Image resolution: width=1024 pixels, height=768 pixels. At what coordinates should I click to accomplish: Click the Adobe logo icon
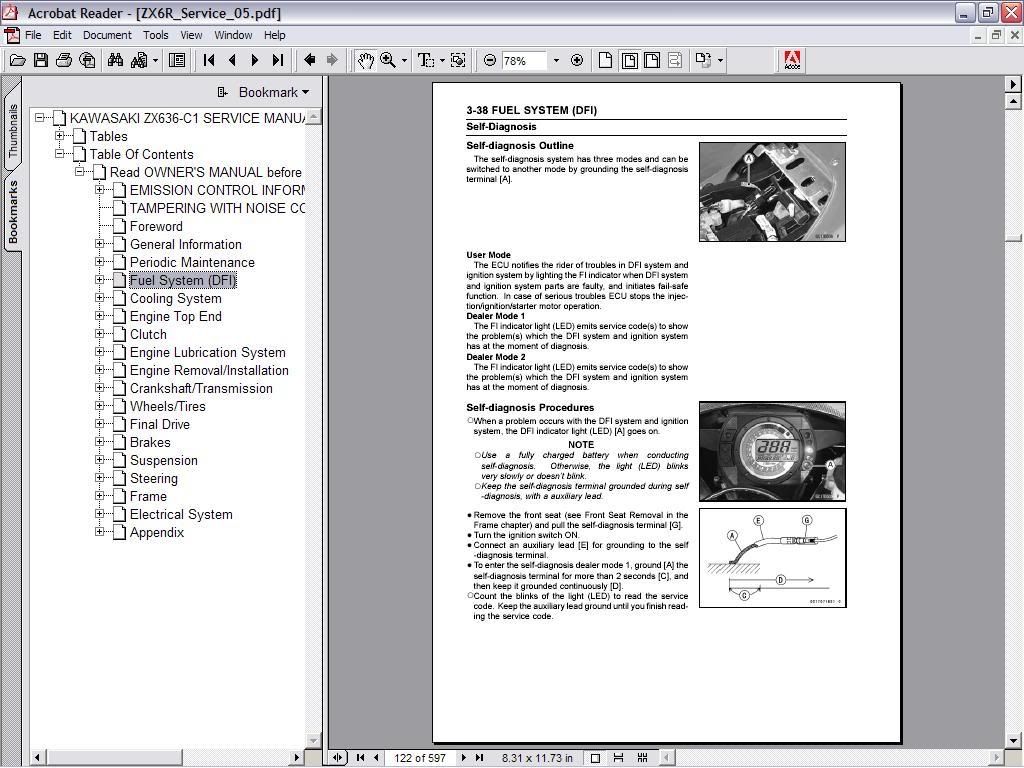point(792,61)
